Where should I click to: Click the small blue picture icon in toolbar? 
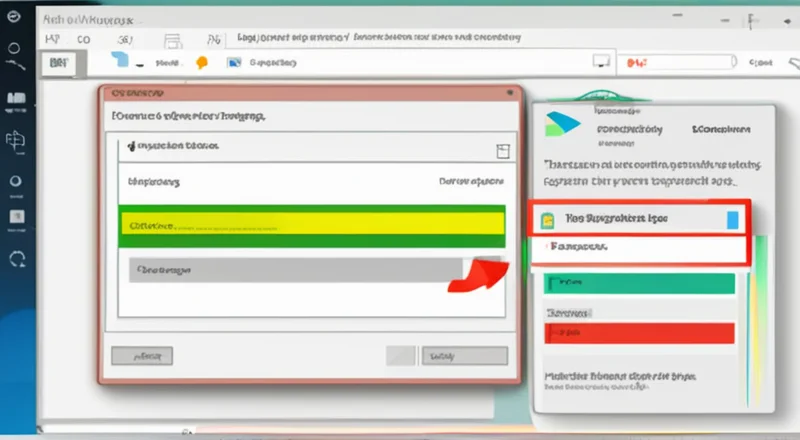pyautogui.click(x=234, y=62)
